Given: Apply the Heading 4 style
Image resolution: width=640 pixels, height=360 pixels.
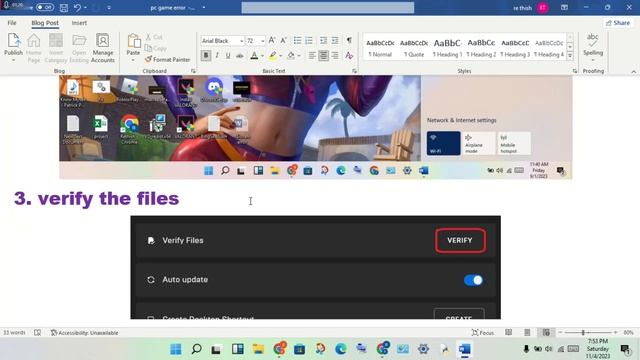Looking at the screenshot, I should [549, 48].
